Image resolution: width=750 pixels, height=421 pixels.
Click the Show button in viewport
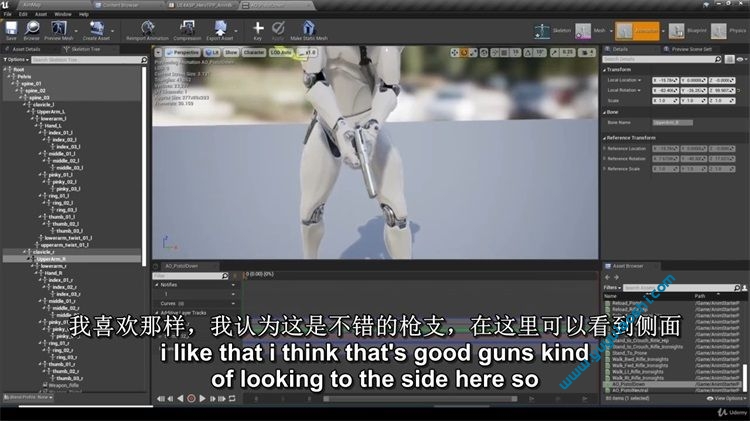231,52
